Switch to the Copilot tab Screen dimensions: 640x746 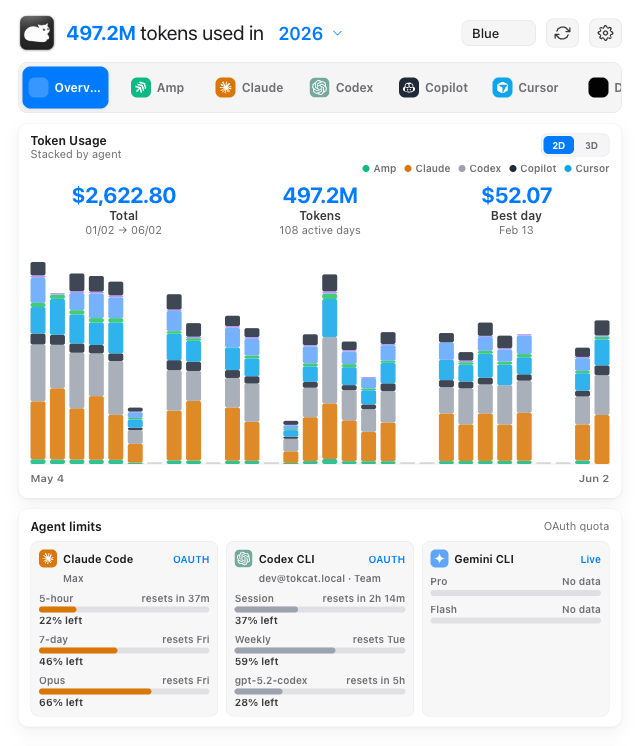click(433, 88)
